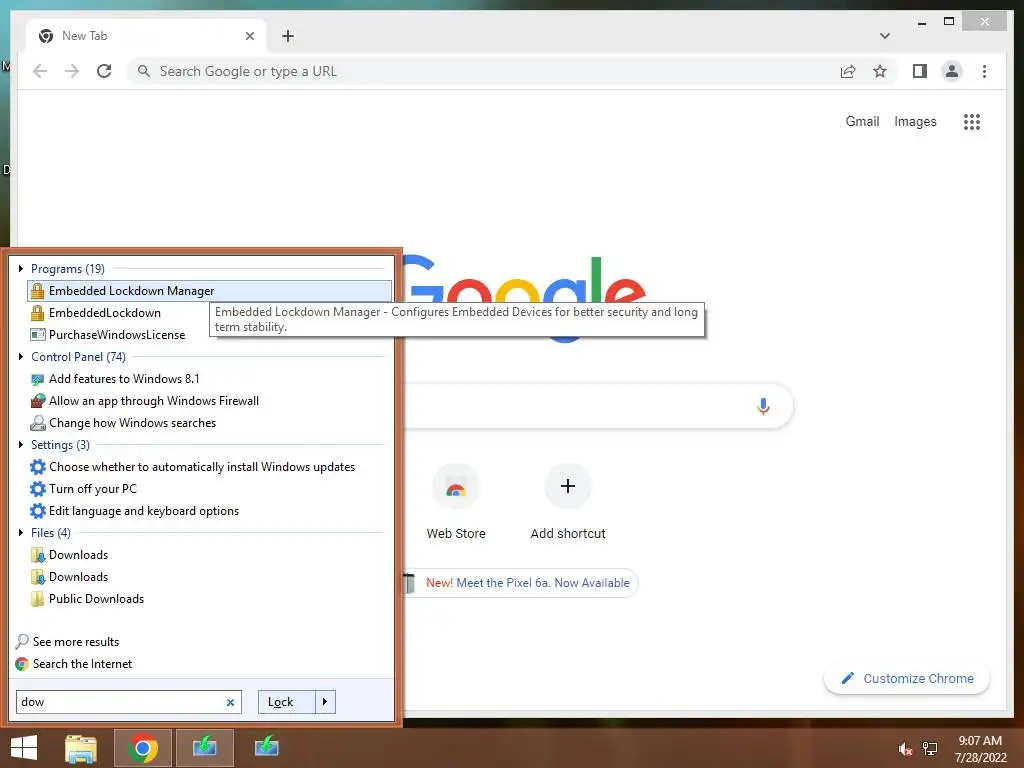The width and height of the screenshot is (1024, 768).
Task: Collapse the Programs (19) results group
Action: click(21, 268)
